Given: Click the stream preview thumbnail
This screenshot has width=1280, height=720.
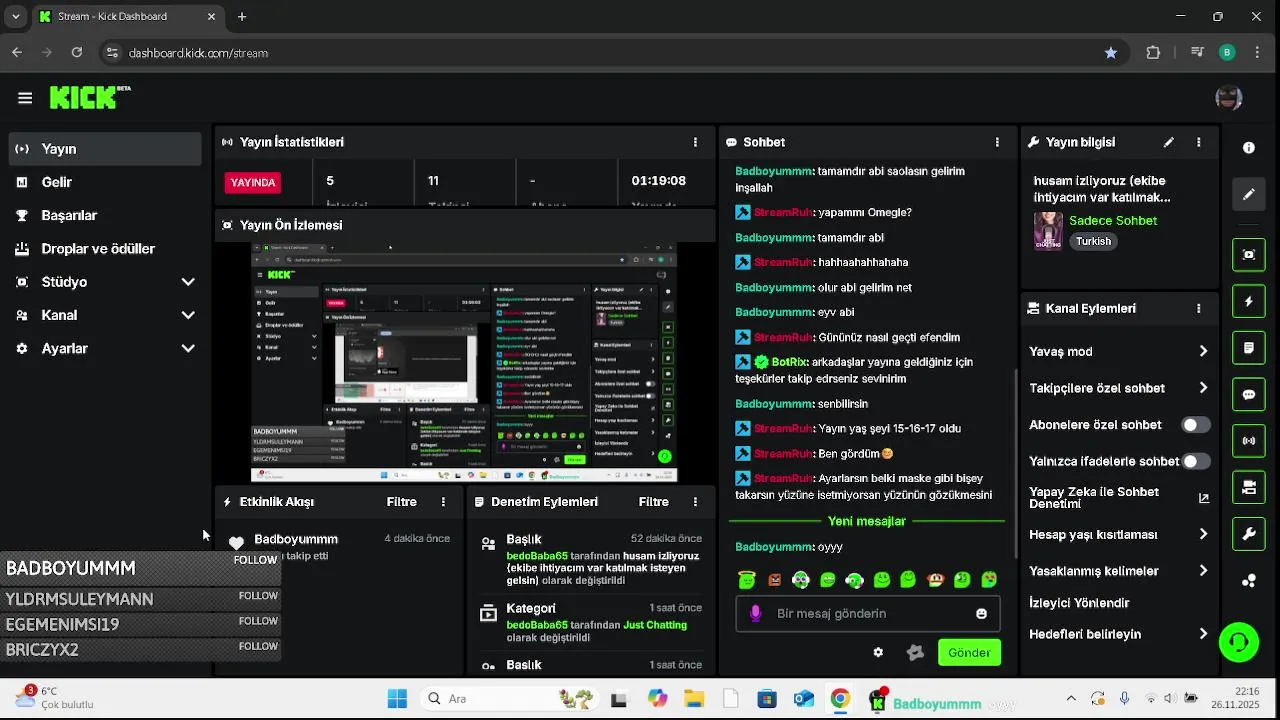Looking at the screenshot, I should [x=464, y=362].
